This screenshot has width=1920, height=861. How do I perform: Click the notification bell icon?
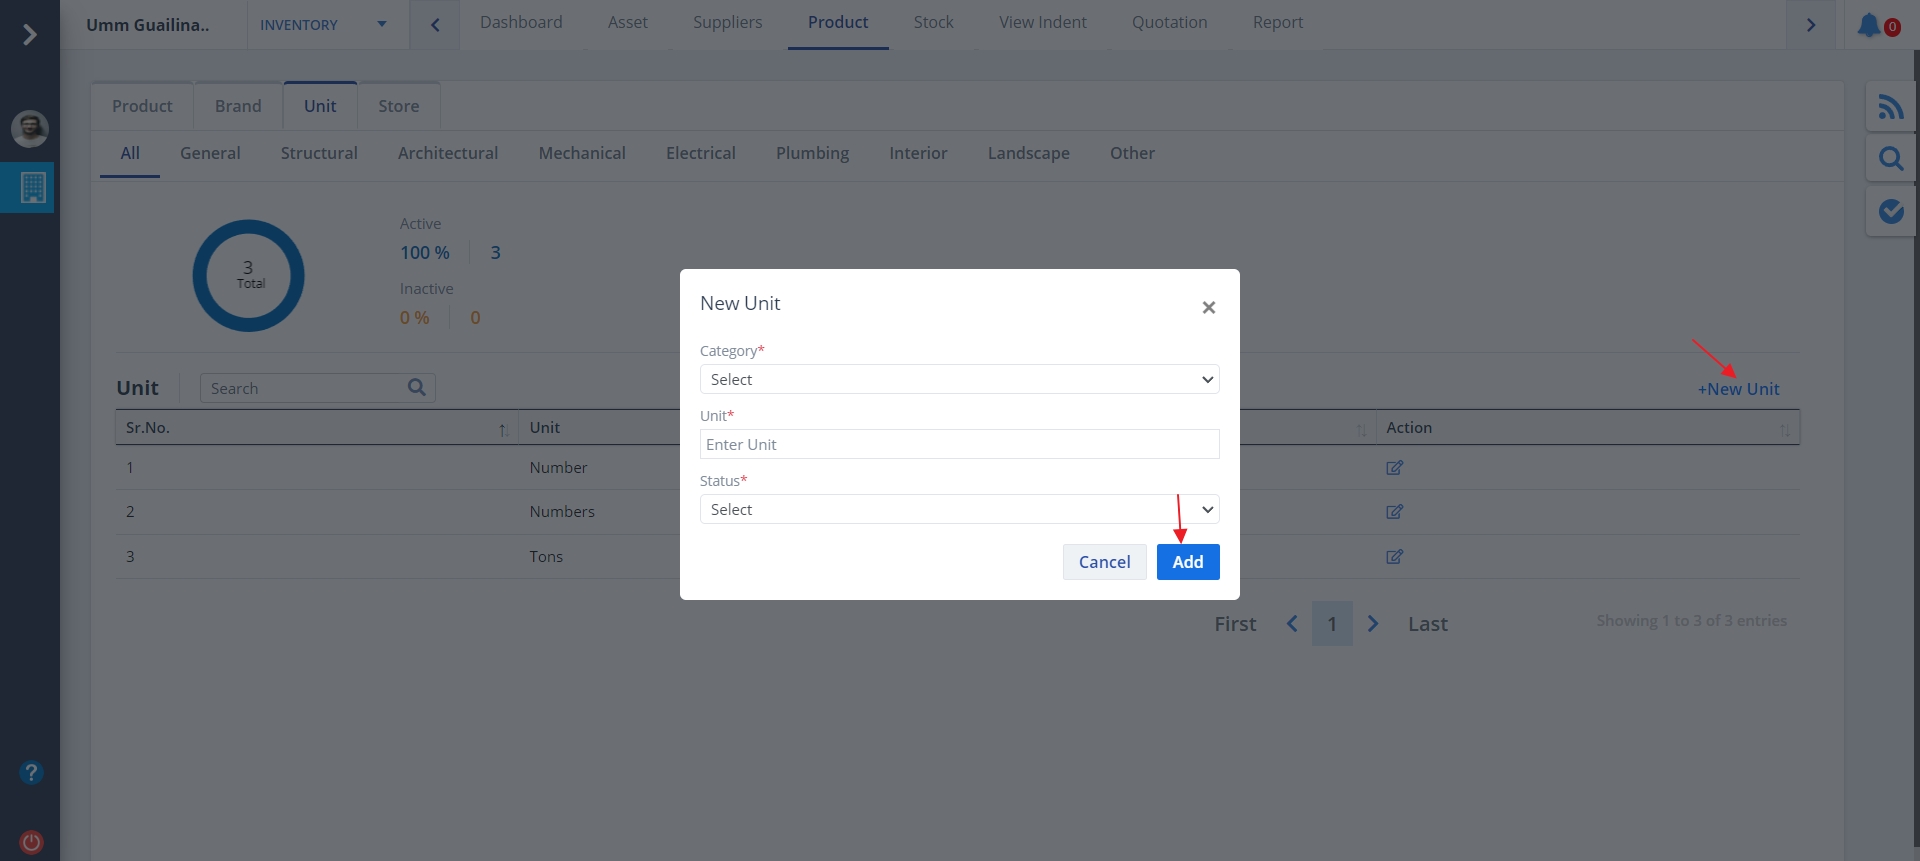pyautogui.click(x=1869, y=26)
